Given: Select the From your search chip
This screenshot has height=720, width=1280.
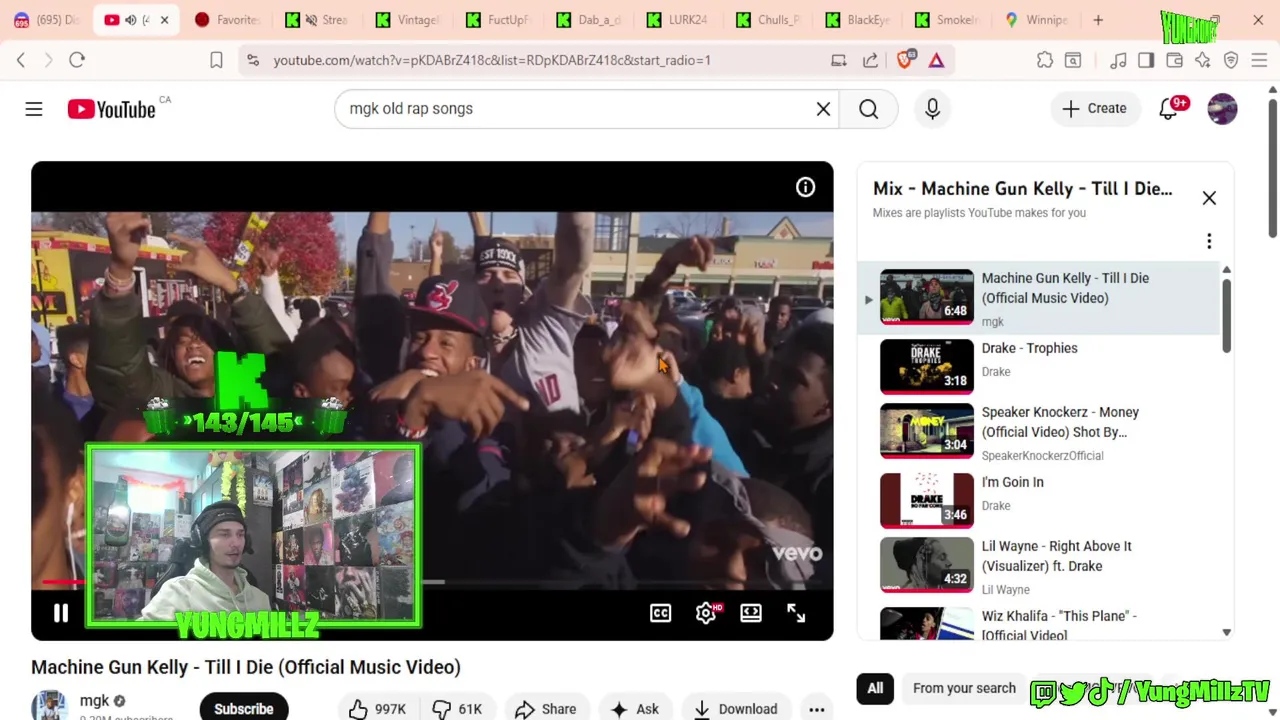Looking at the screenshot, I should 964,688.
